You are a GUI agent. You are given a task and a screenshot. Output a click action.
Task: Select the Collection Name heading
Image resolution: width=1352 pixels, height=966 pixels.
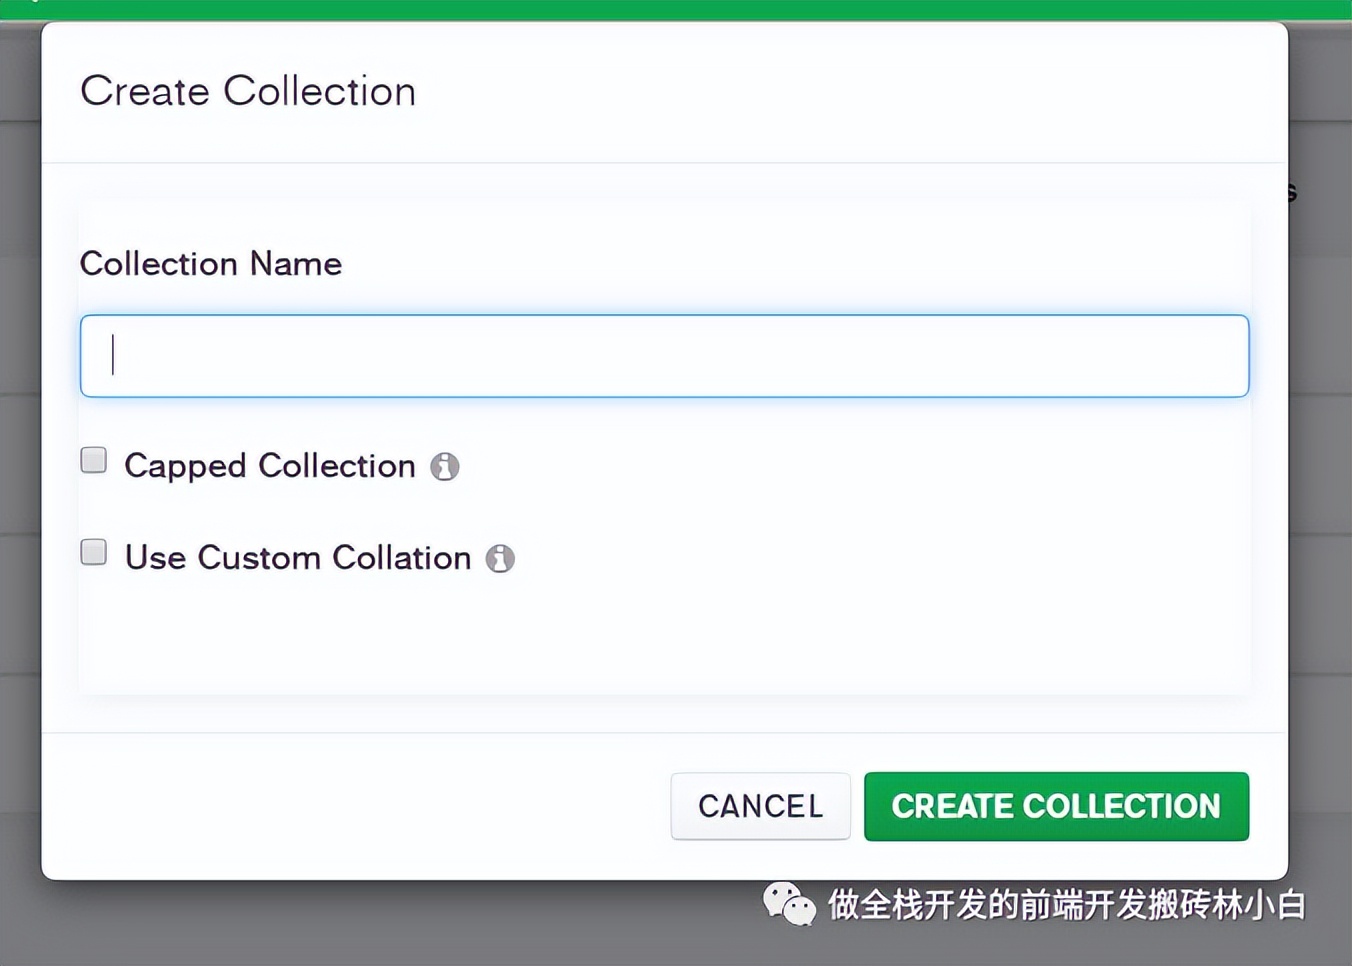point(210,264)
